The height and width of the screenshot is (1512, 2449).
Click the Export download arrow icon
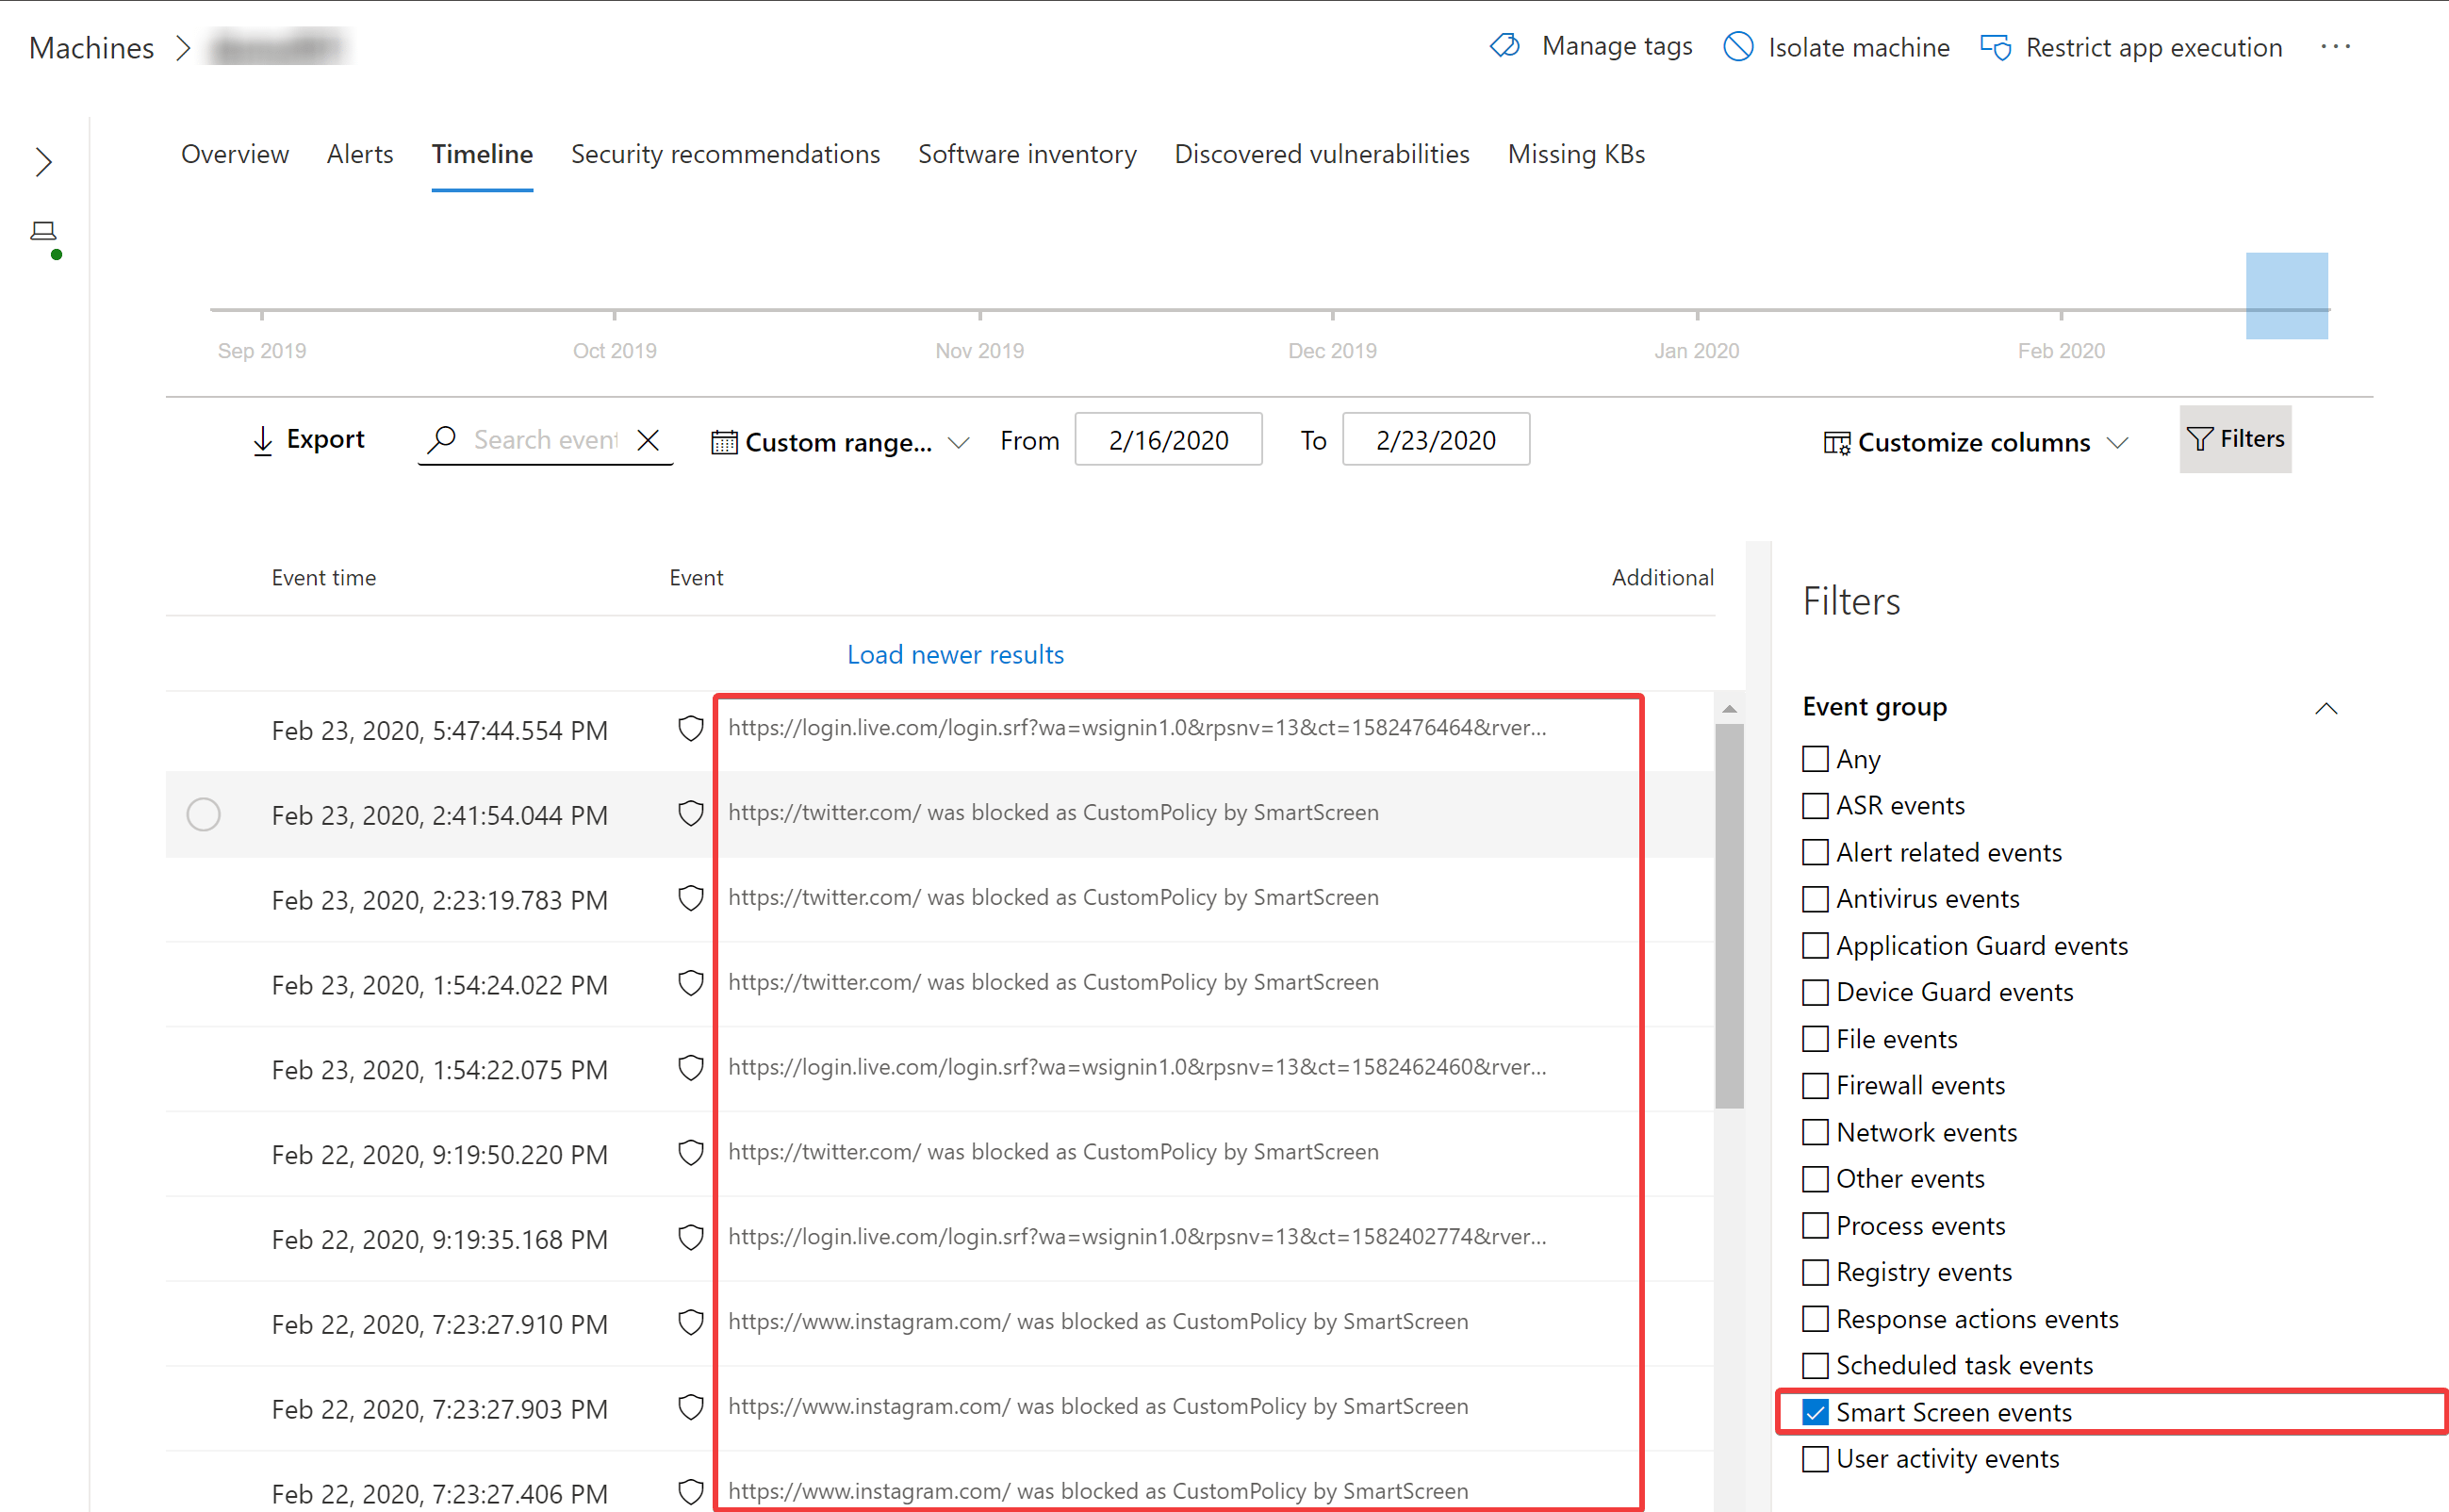(x=262, y=440)
